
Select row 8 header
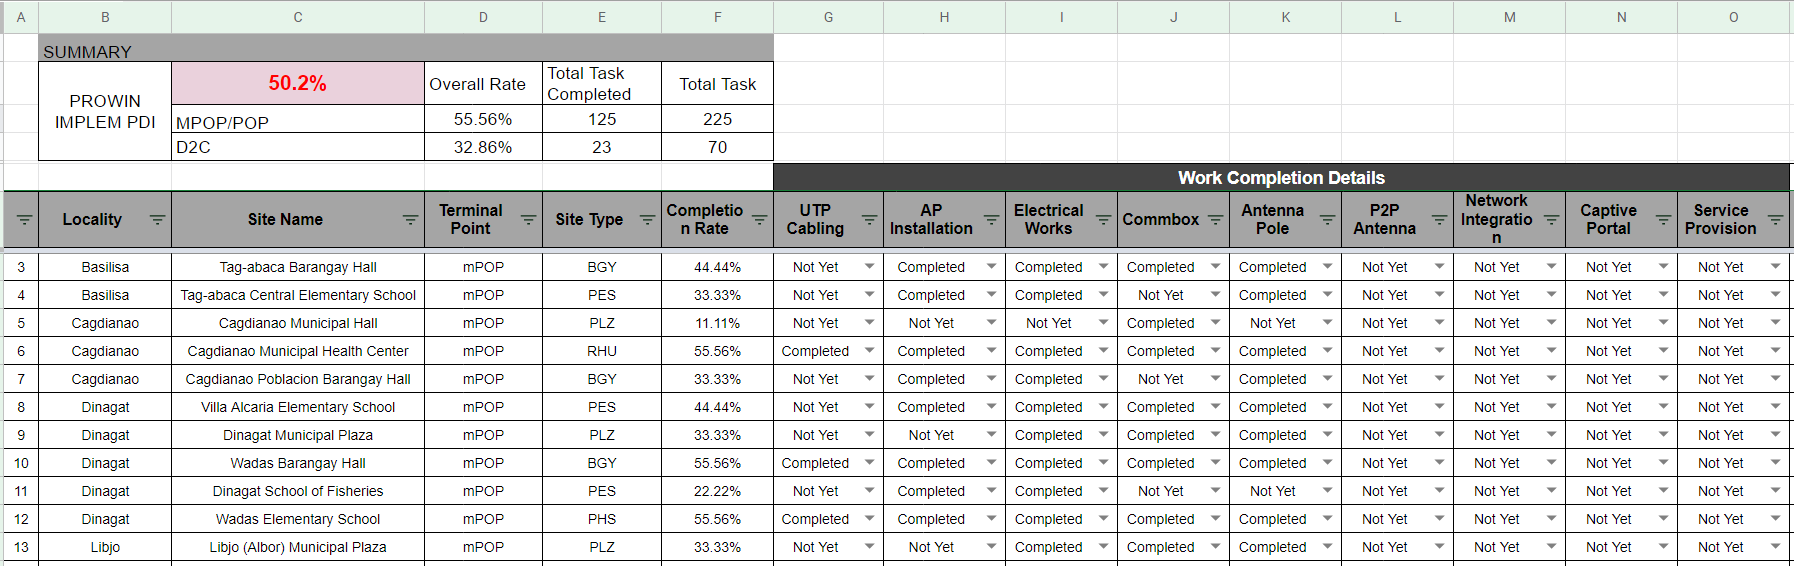click(x=21, y=407)
